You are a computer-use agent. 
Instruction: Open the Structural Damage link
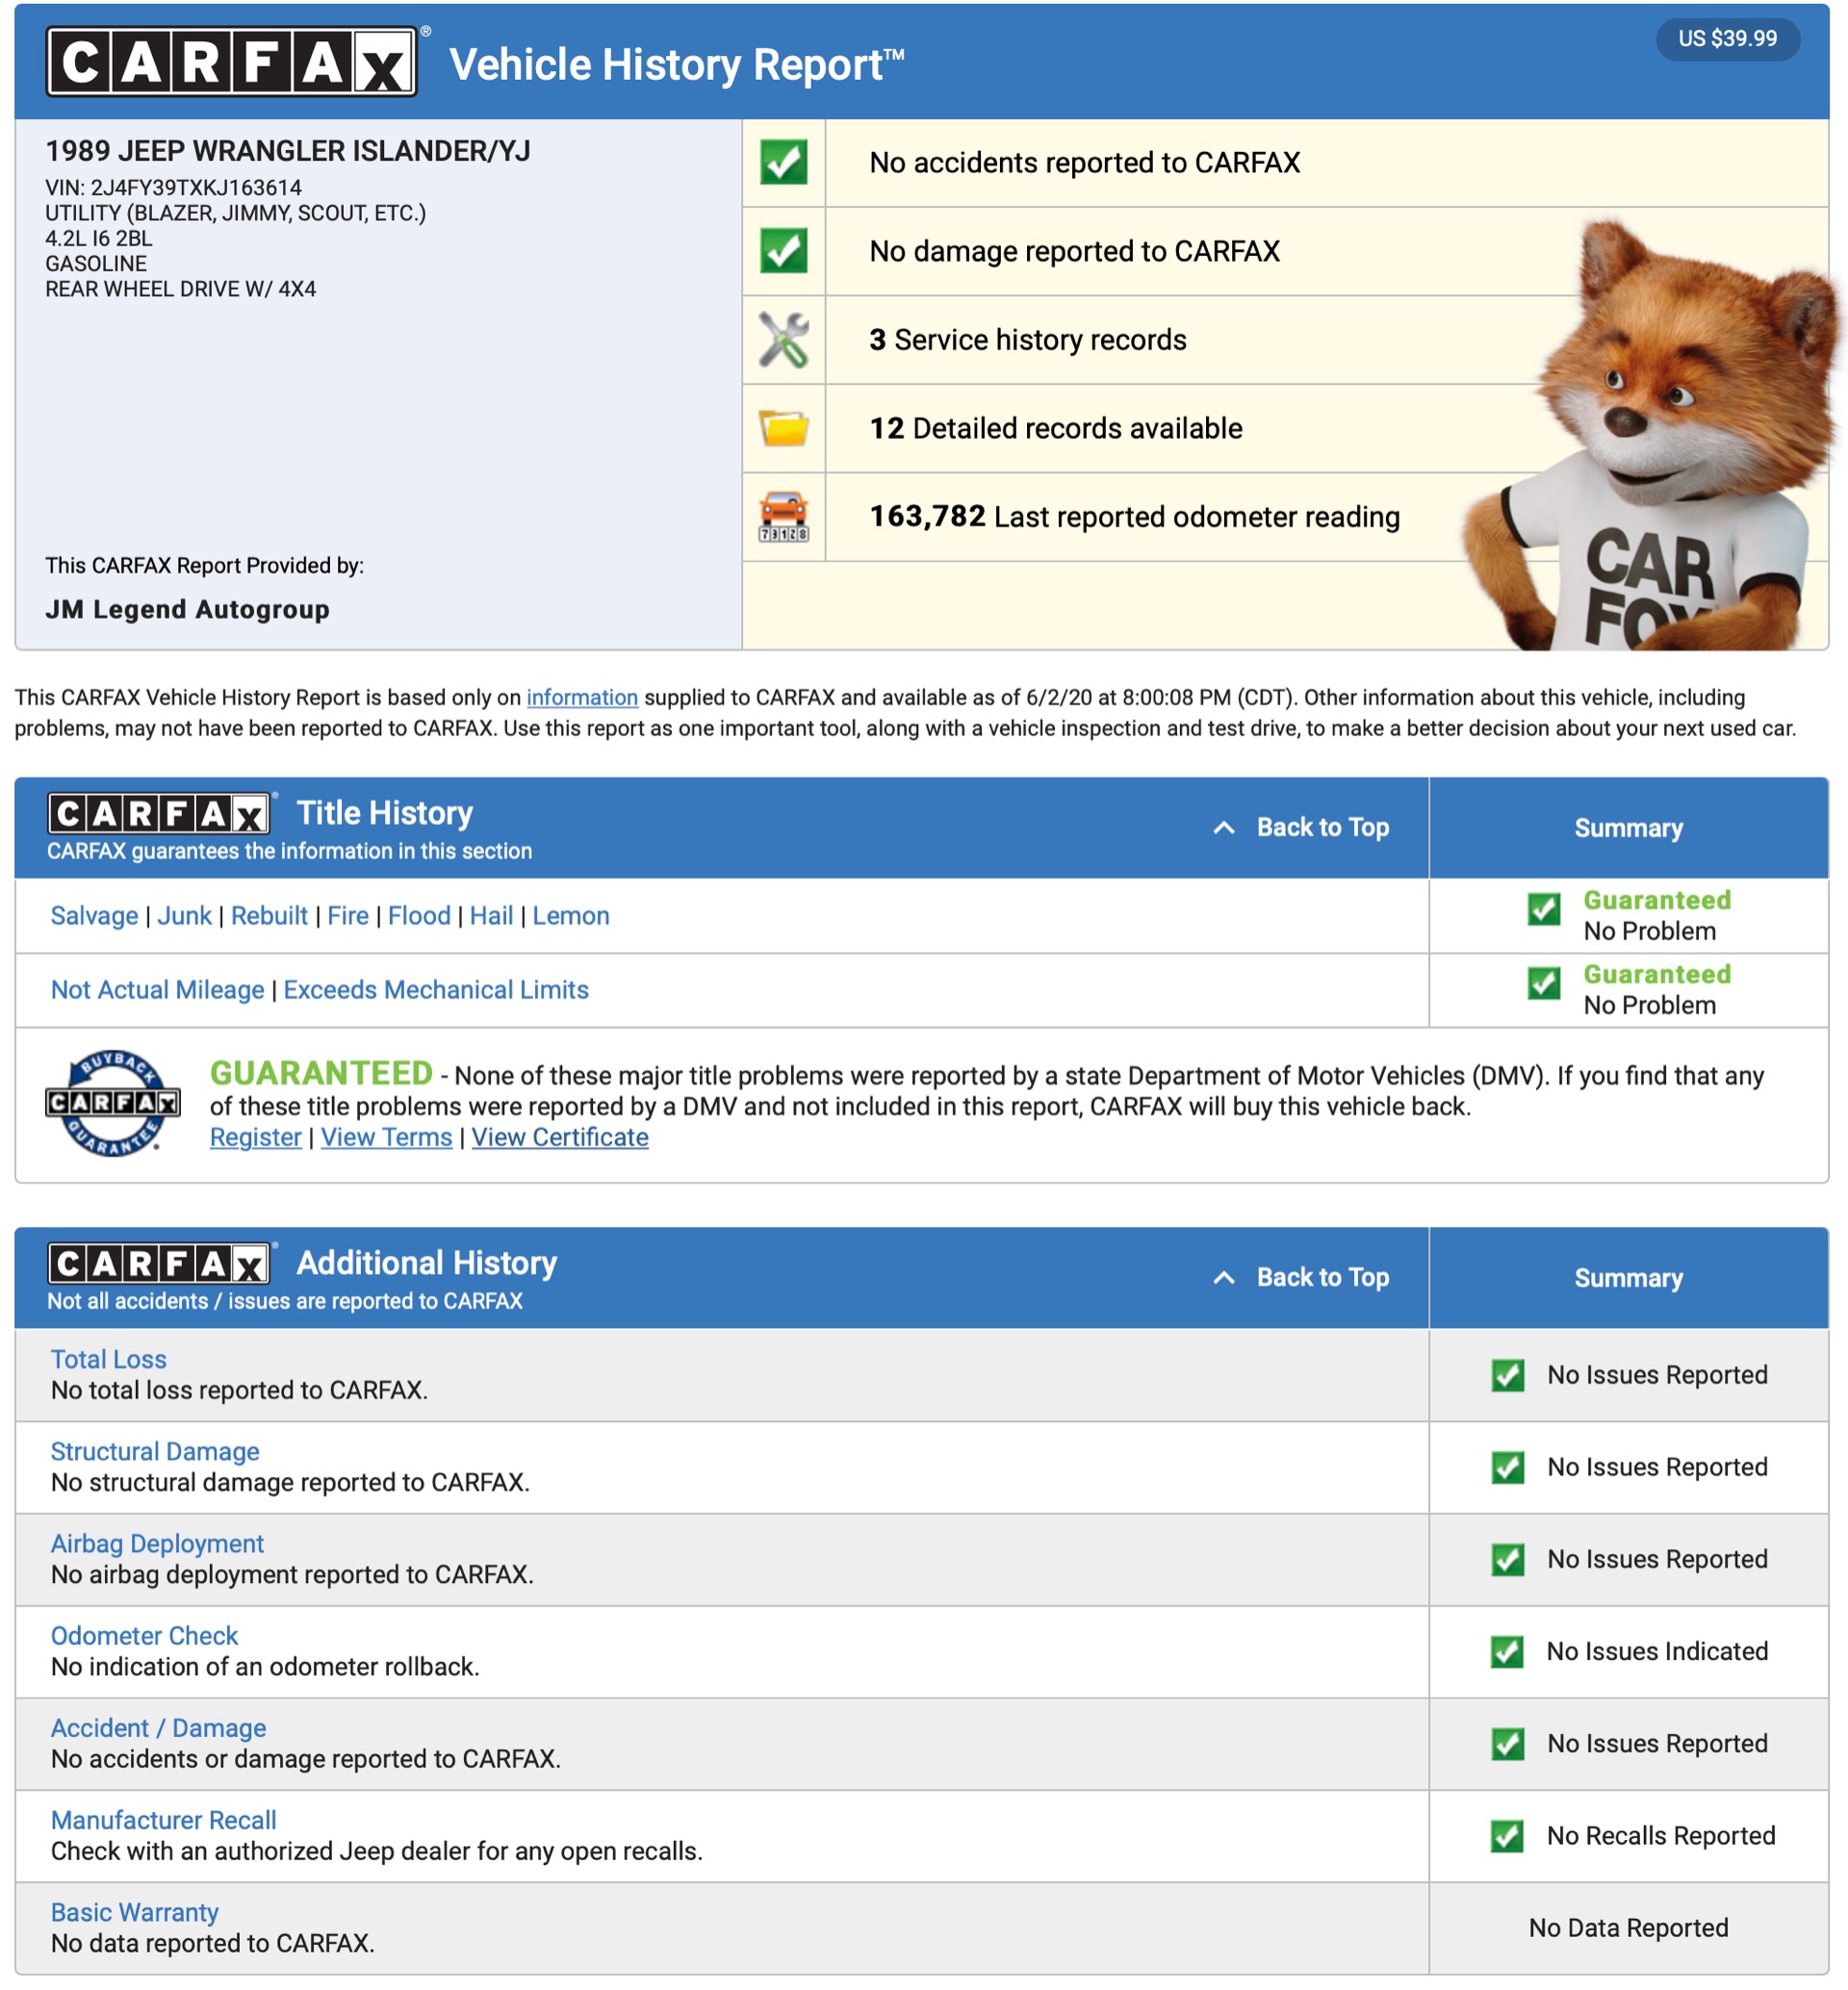(155, 1452)
